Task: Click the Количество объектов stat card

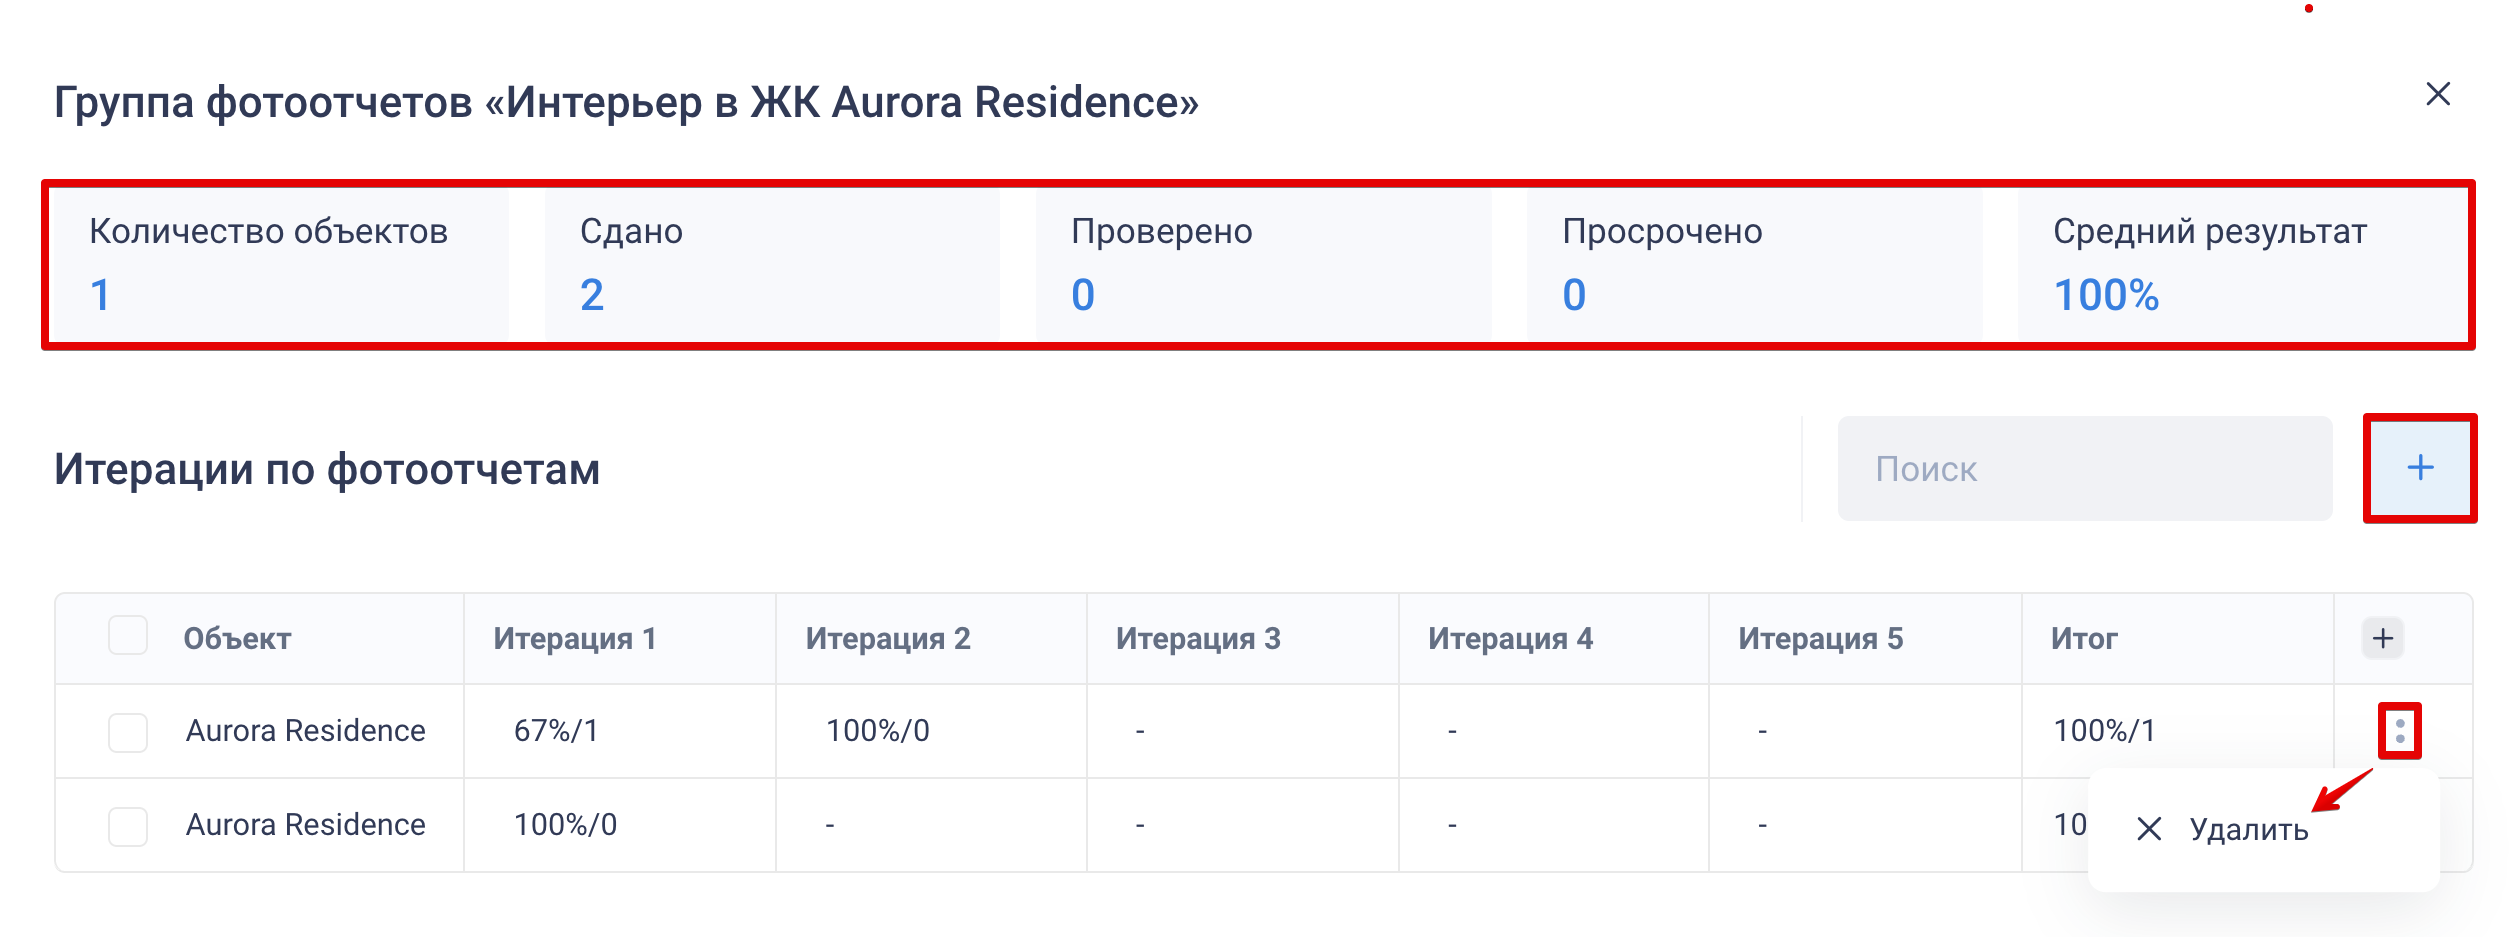Action: point(279,264)
